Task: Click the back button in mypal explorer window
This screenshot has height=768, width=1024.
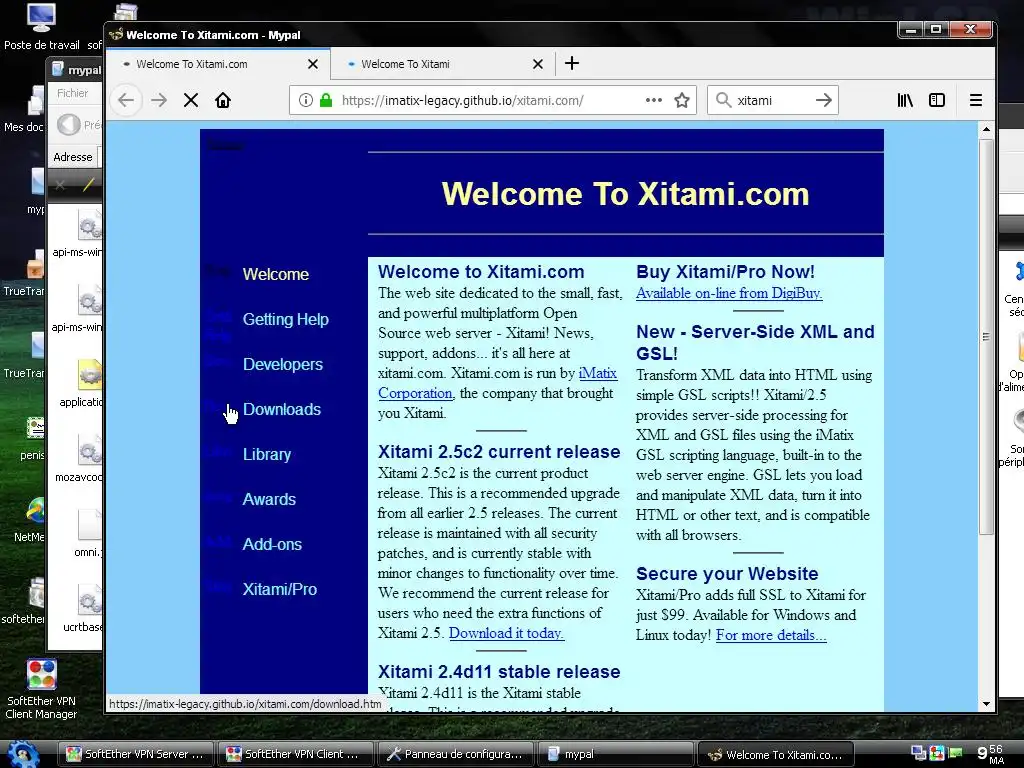Action: pos(69,125)
